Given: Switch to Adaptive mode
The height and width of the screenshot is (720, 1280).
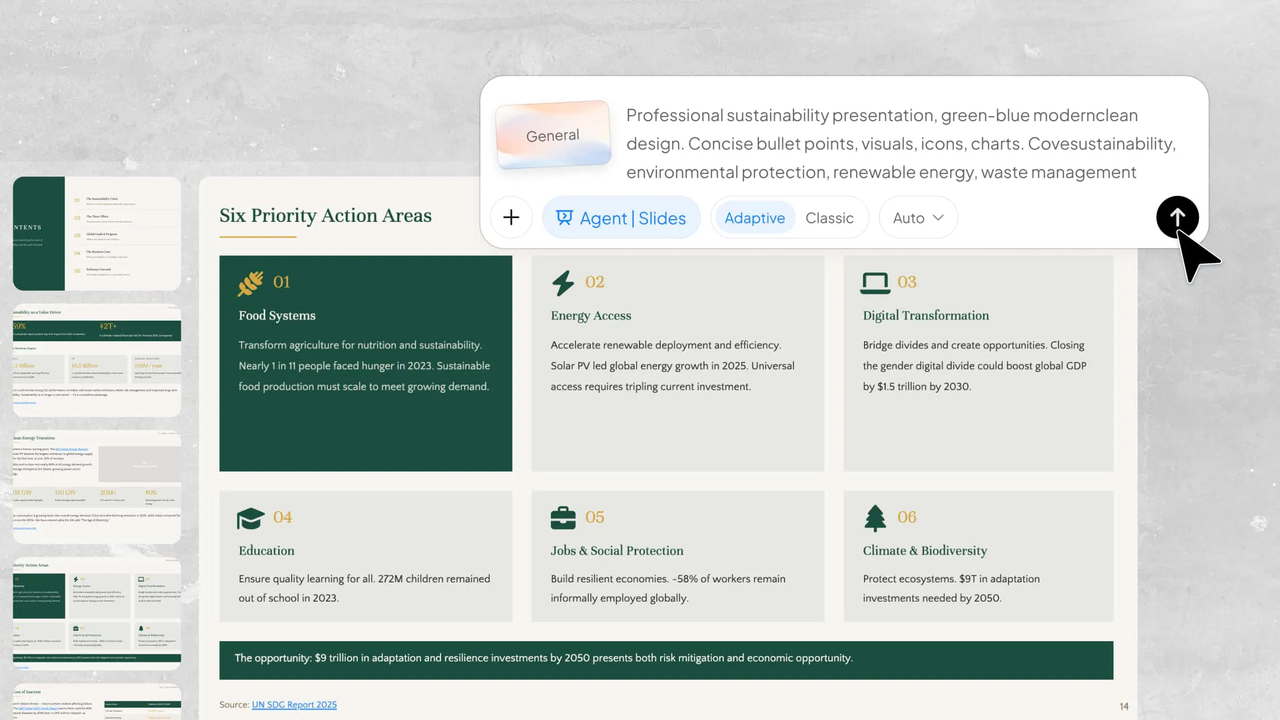Looking at the screenshot, I should point(754,217).
